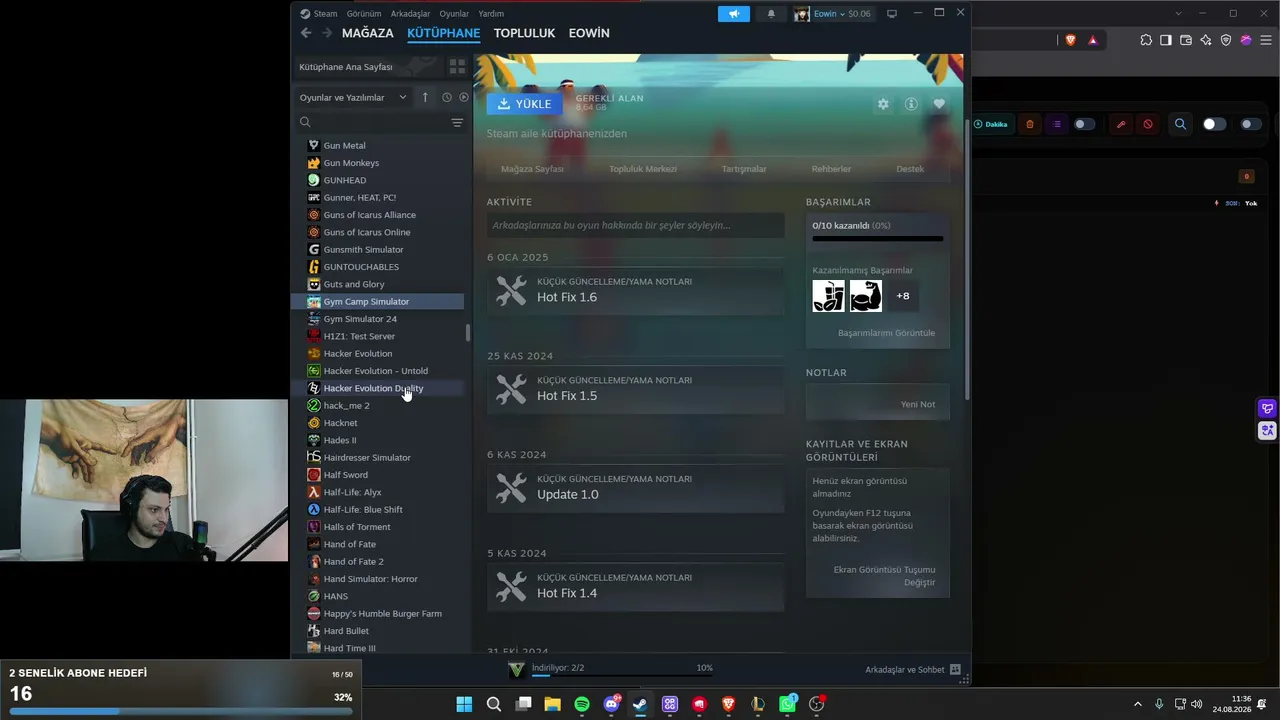This screenshot has width=1280, height=720.
Task: Click the blue magnifier icon on the web page
Action: (1181, 124)
